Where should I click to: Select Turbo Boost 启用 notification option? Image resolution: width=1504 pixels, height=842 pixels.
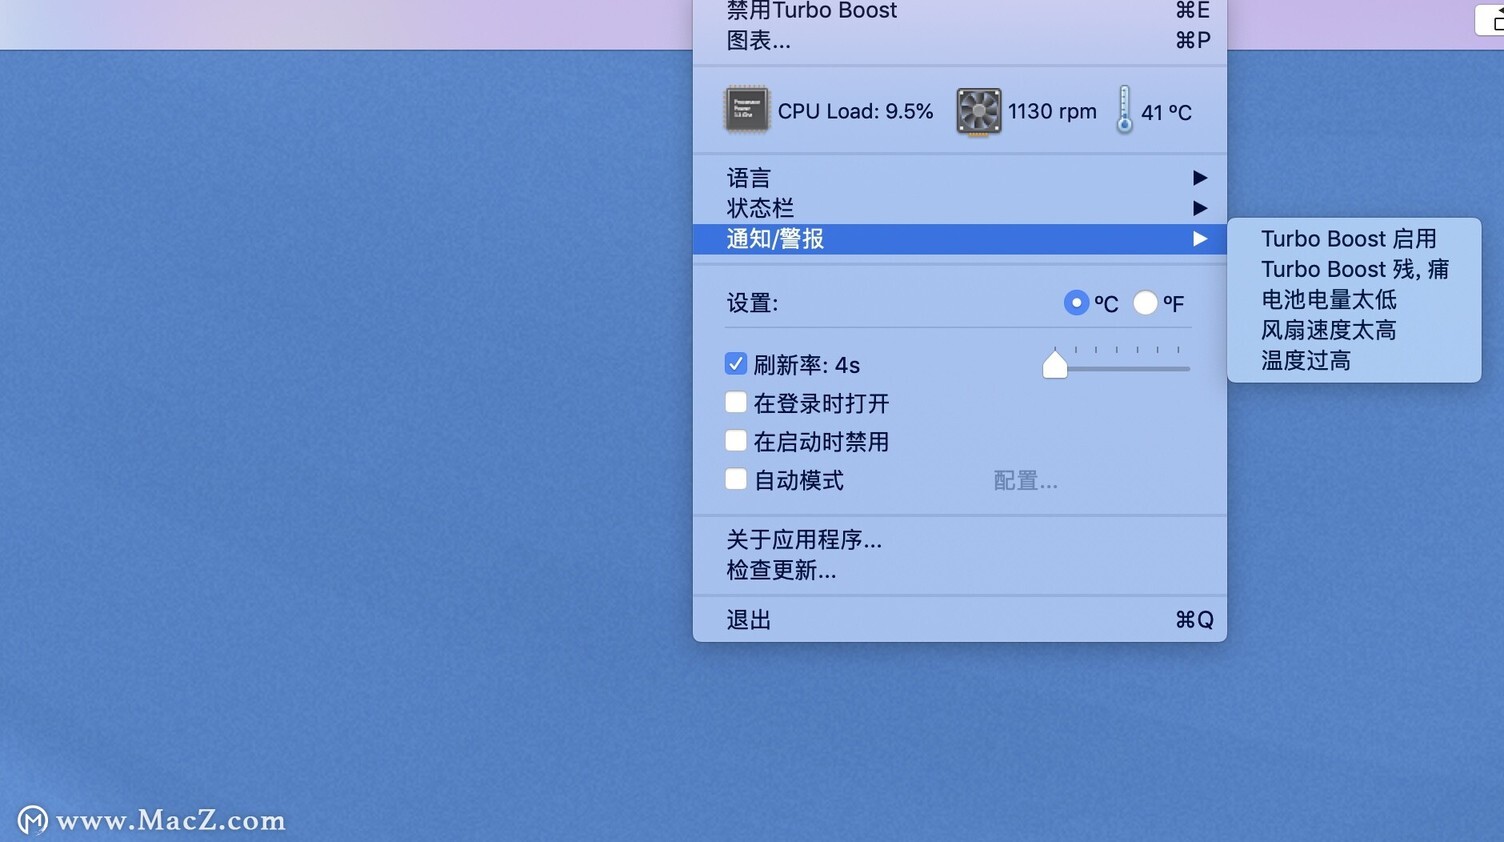click(1354, 239)
